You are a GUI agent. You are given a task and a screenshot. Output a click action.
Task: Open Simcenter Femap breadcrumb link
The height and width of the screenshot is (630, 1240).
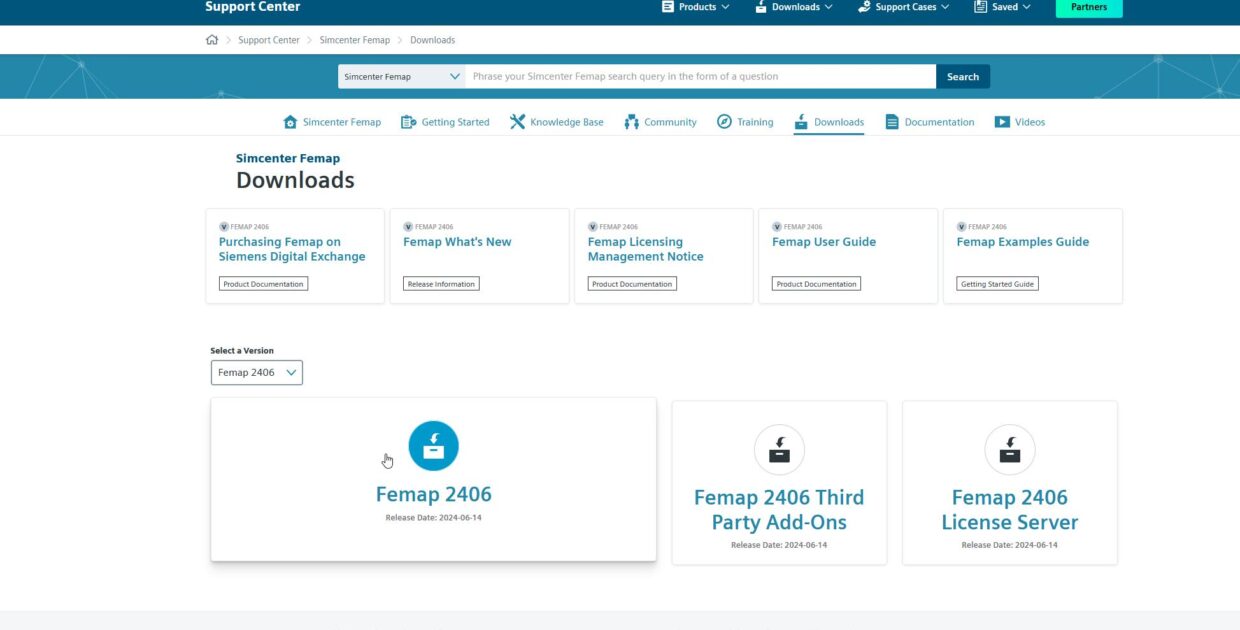[x=355, y=40]
